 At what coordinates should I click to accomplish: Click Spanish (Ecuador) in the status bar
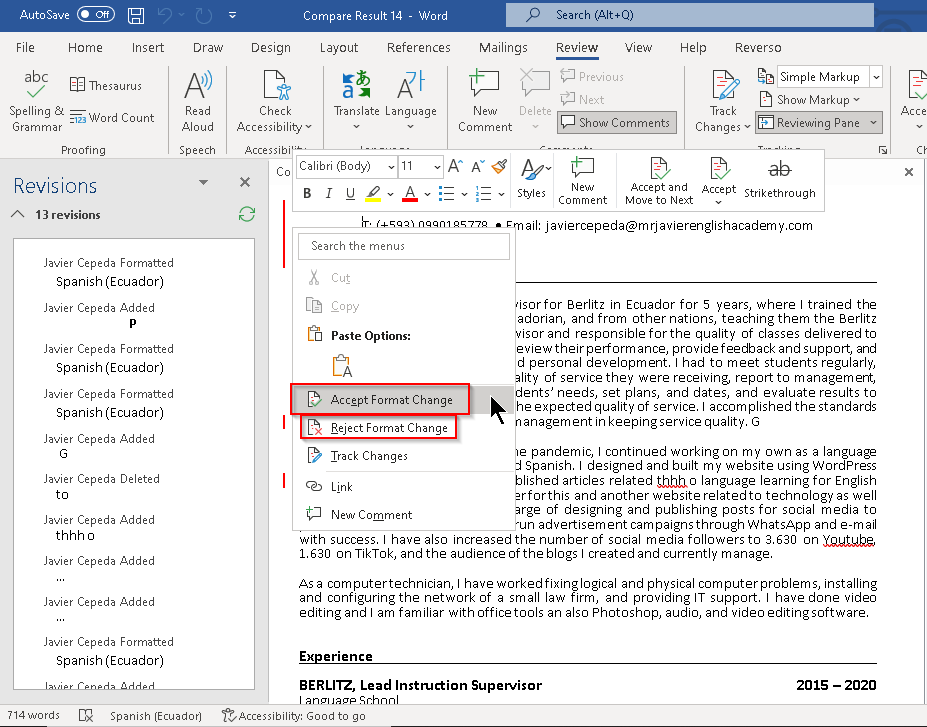(156, 716)
